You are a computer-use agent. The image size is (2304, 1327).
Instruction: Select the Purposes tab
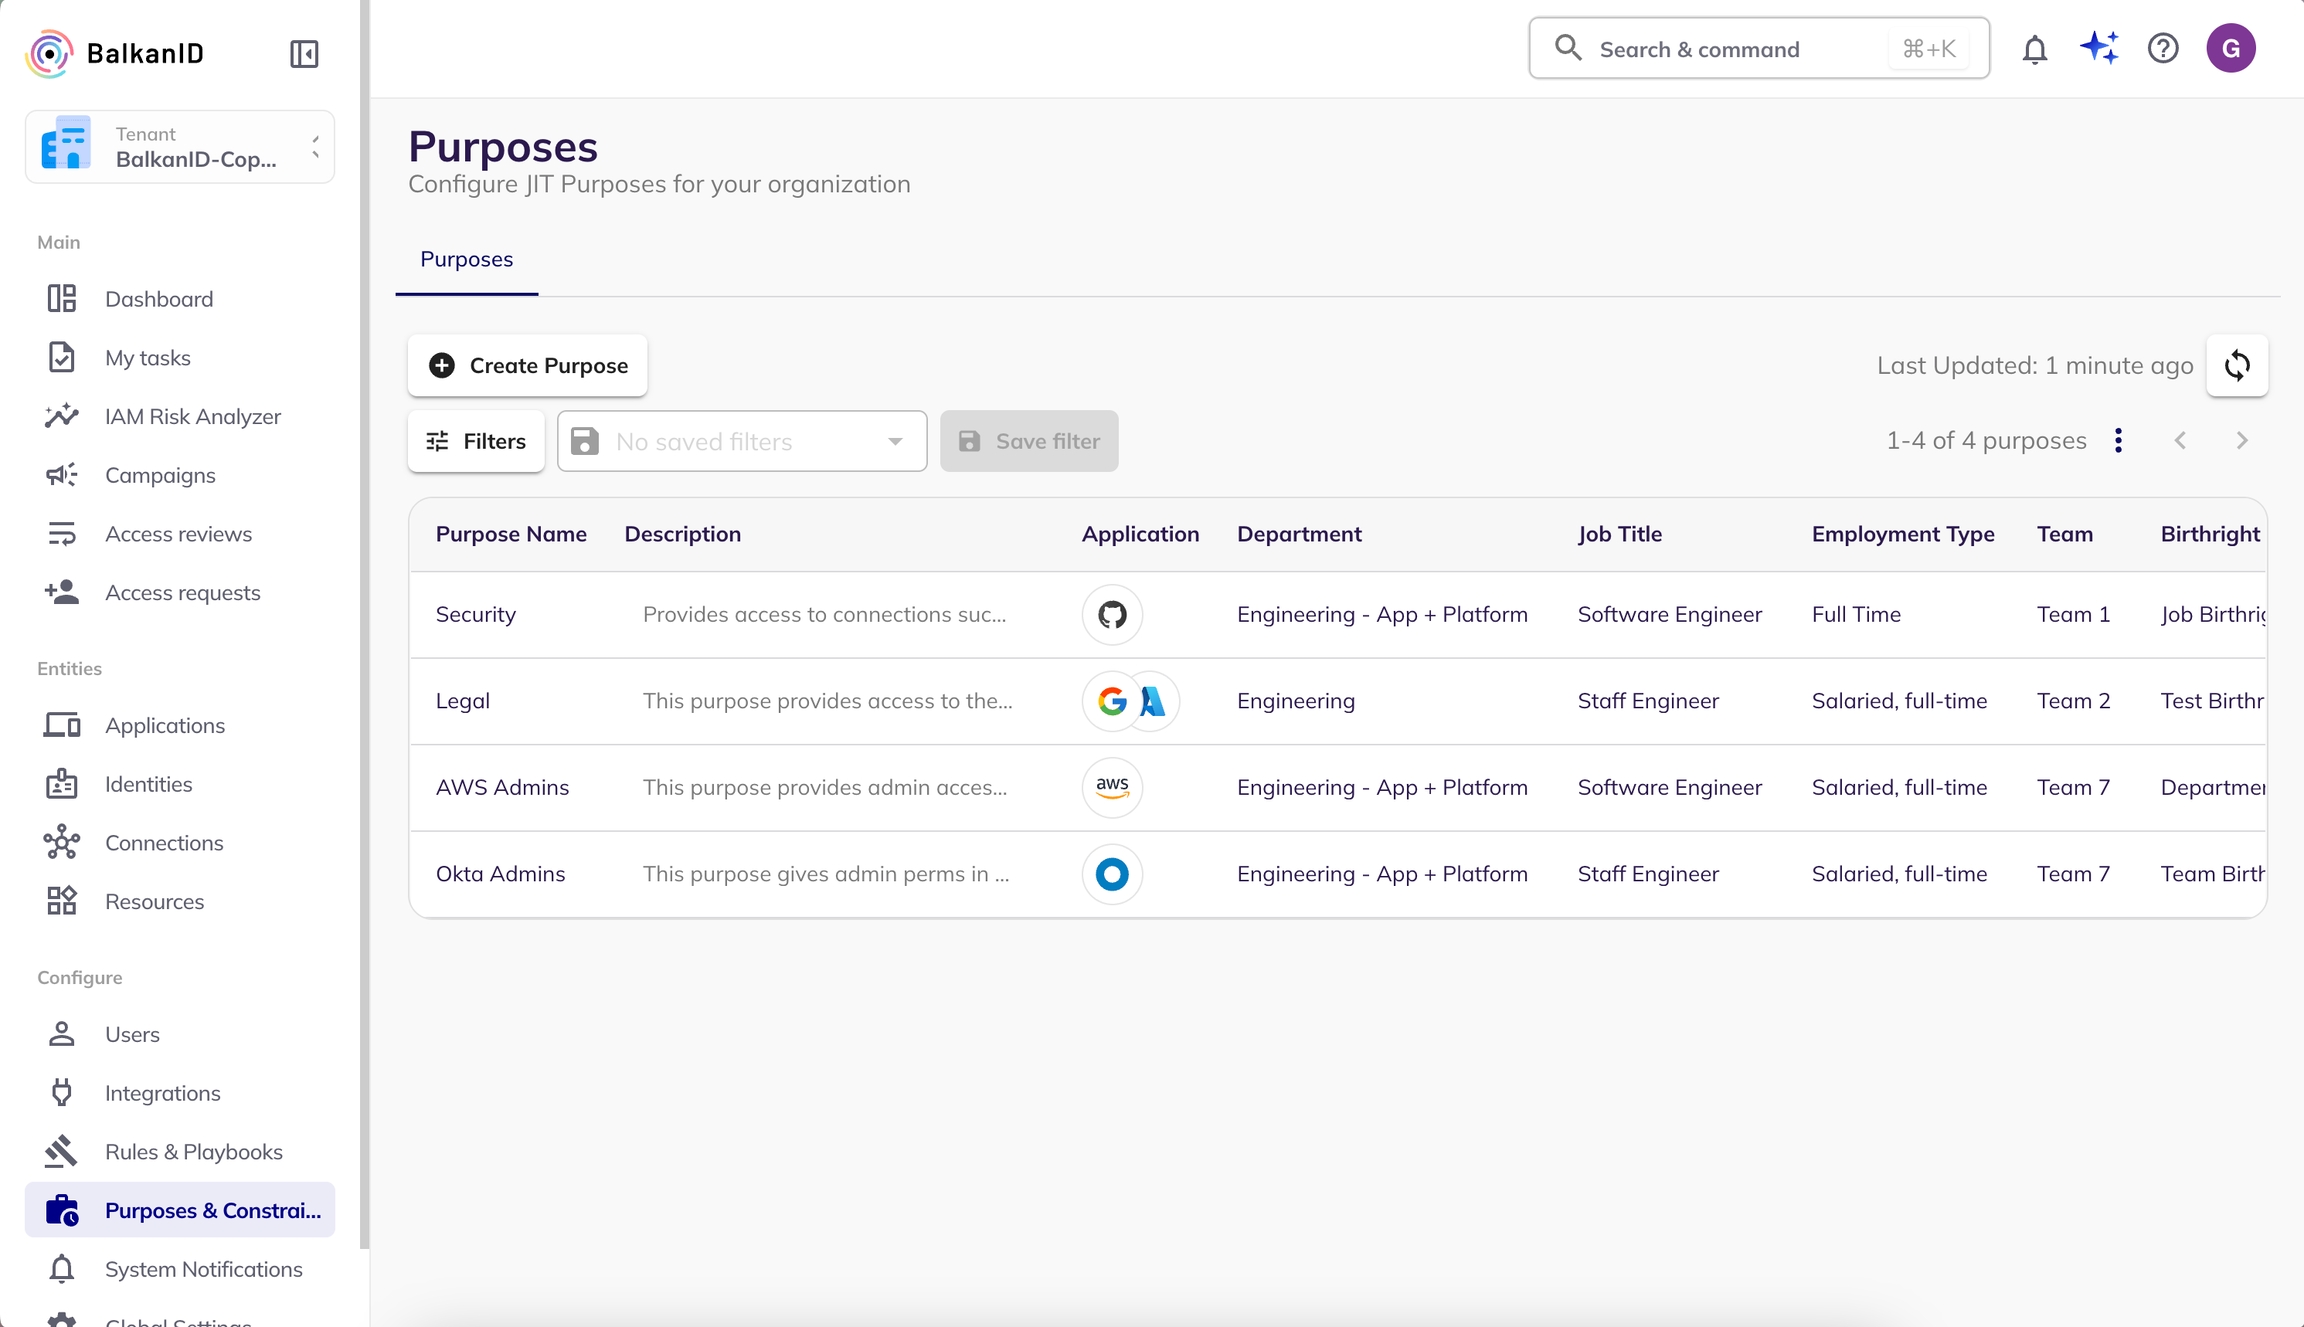click(x=466, y=259)
